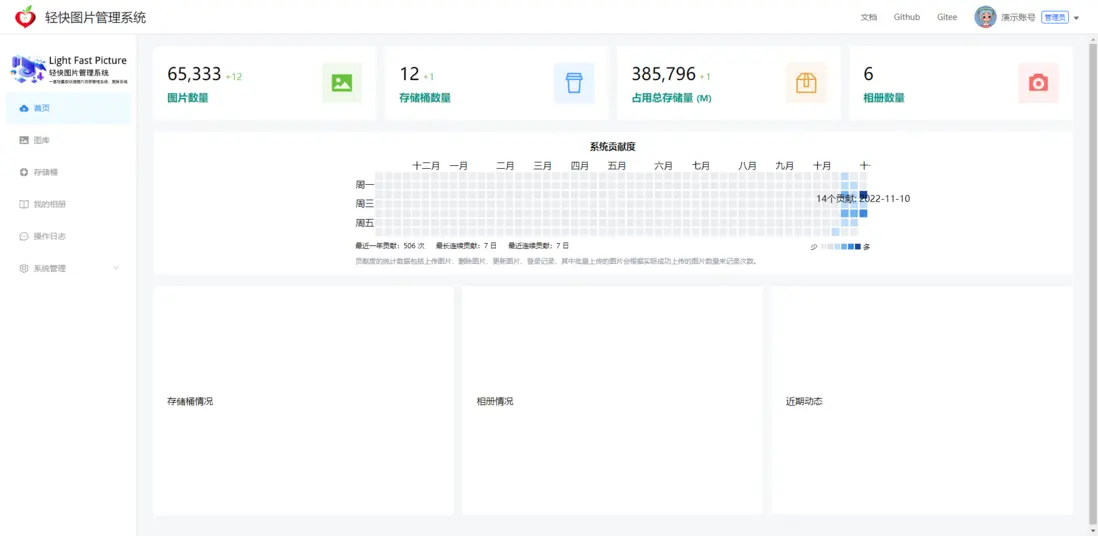Viewport: 1098px width, 536px height.
Task: Open the Github link in header
Action: pyautogui.click(x=907, y=18)
